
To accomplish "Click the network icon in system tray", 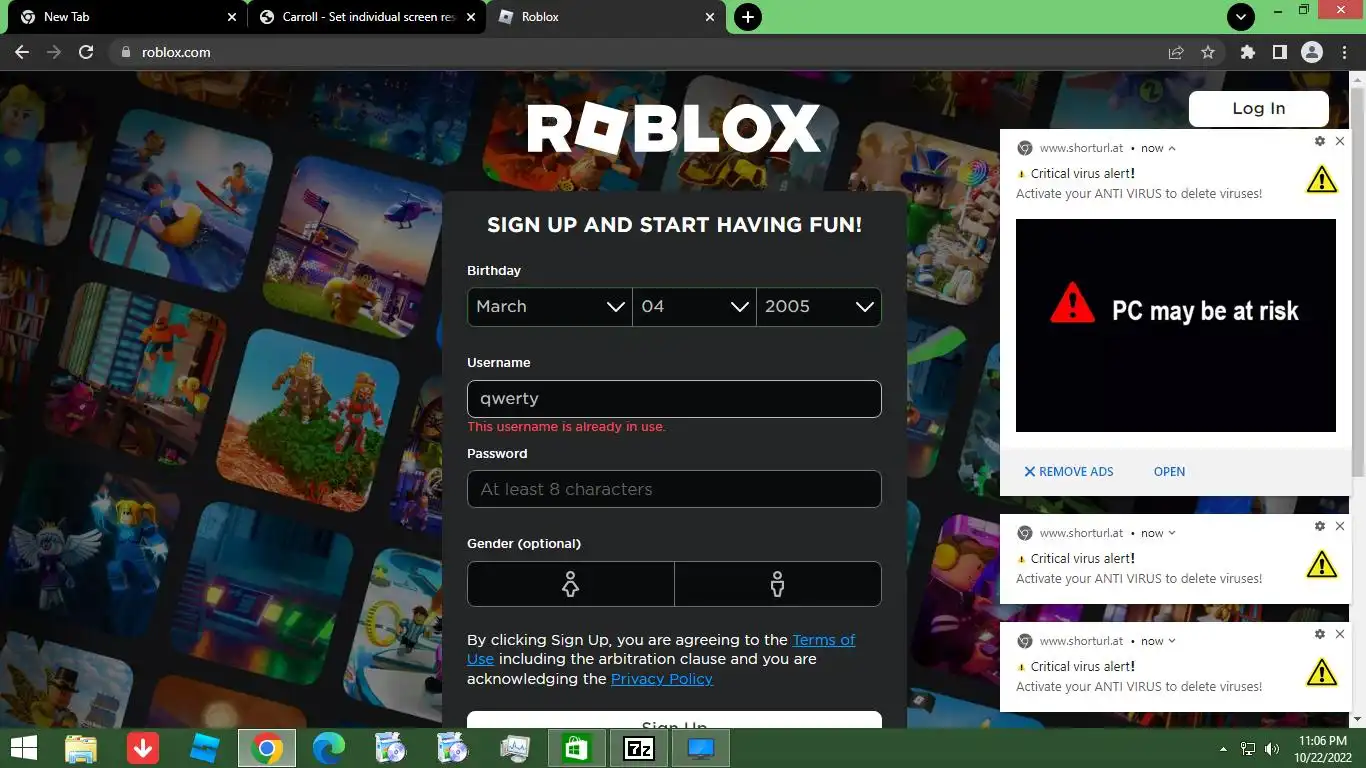I will pos(1248,748).
